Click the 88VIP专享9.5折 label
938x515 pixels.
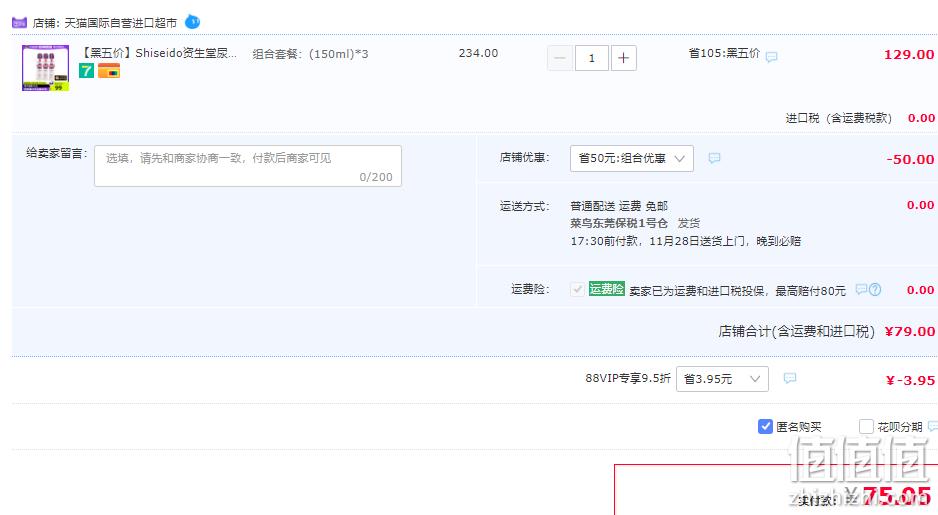point(628,379)
